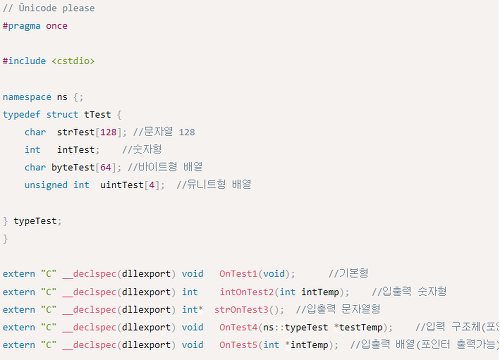Click the 'typeTest' typedef name
This screenshot has width=500, height=360.
[x=35, y=221]
